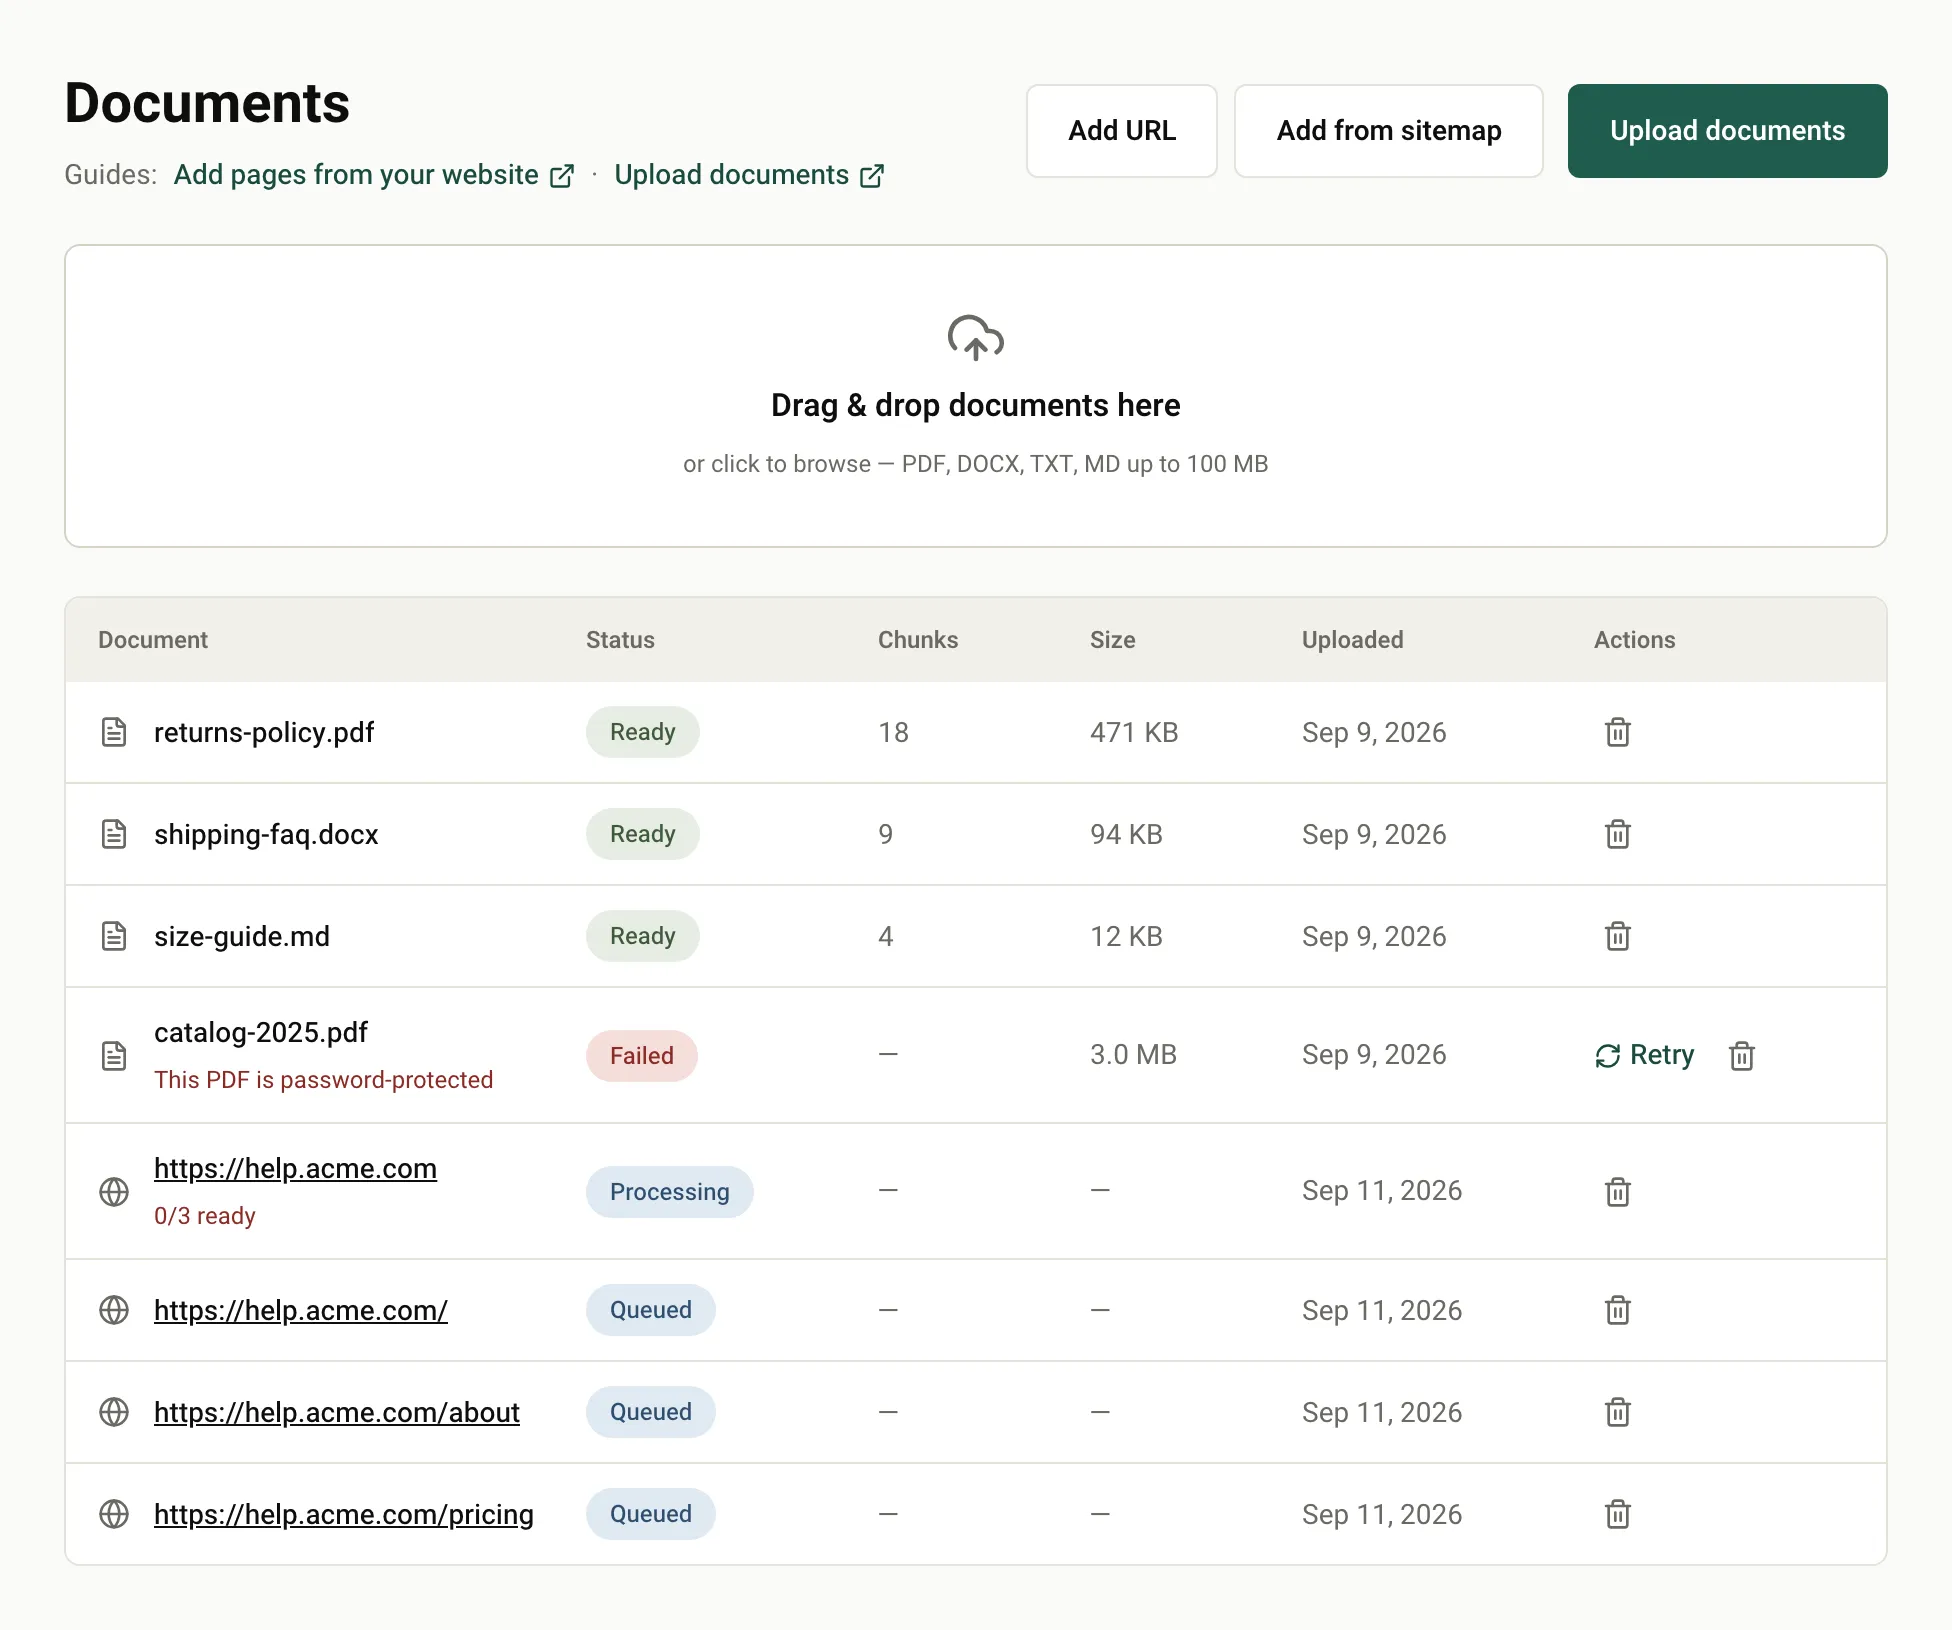Delete the queued https://help.acme.com/ row
Screen dimensions: 1952x1630
(1617, 1310)
